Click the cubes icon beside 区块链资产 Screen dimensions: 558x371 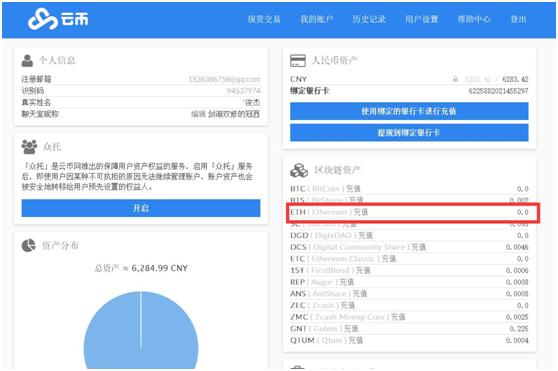click(299, 170)
